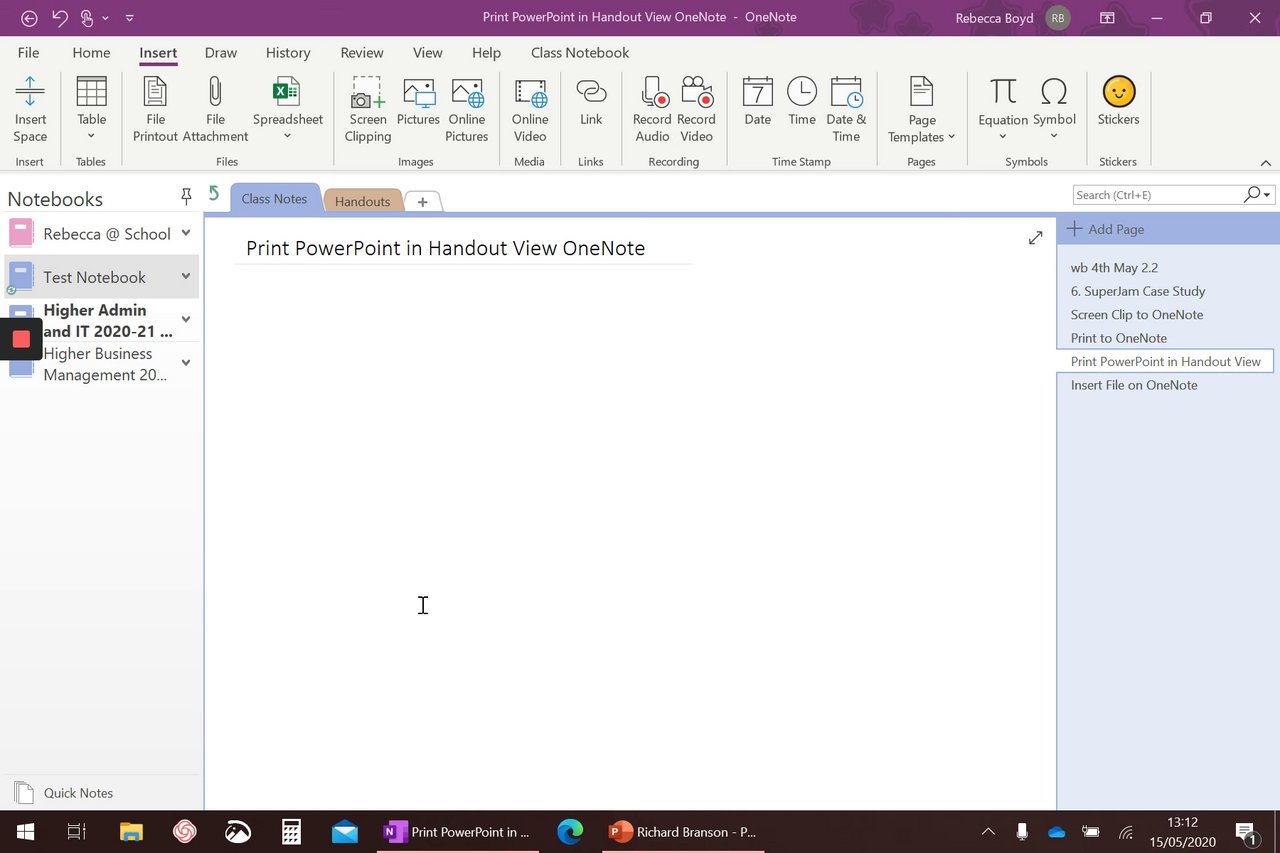Customize the Quick Access Toolbar dropdown

(130, 18)
